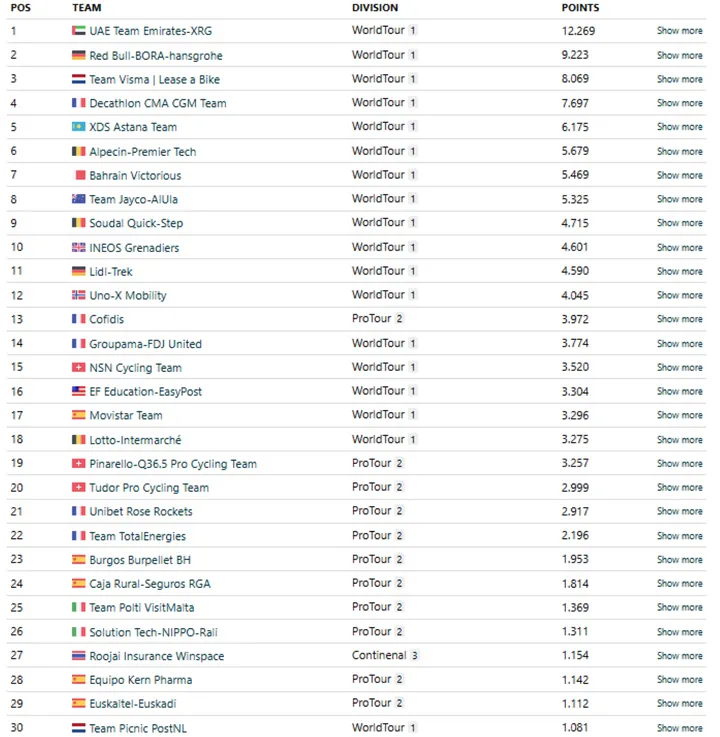Click the Thai flag beside Roojai Insurance Winspace
This screenshot has height=737, width=720.
[79, 656]
